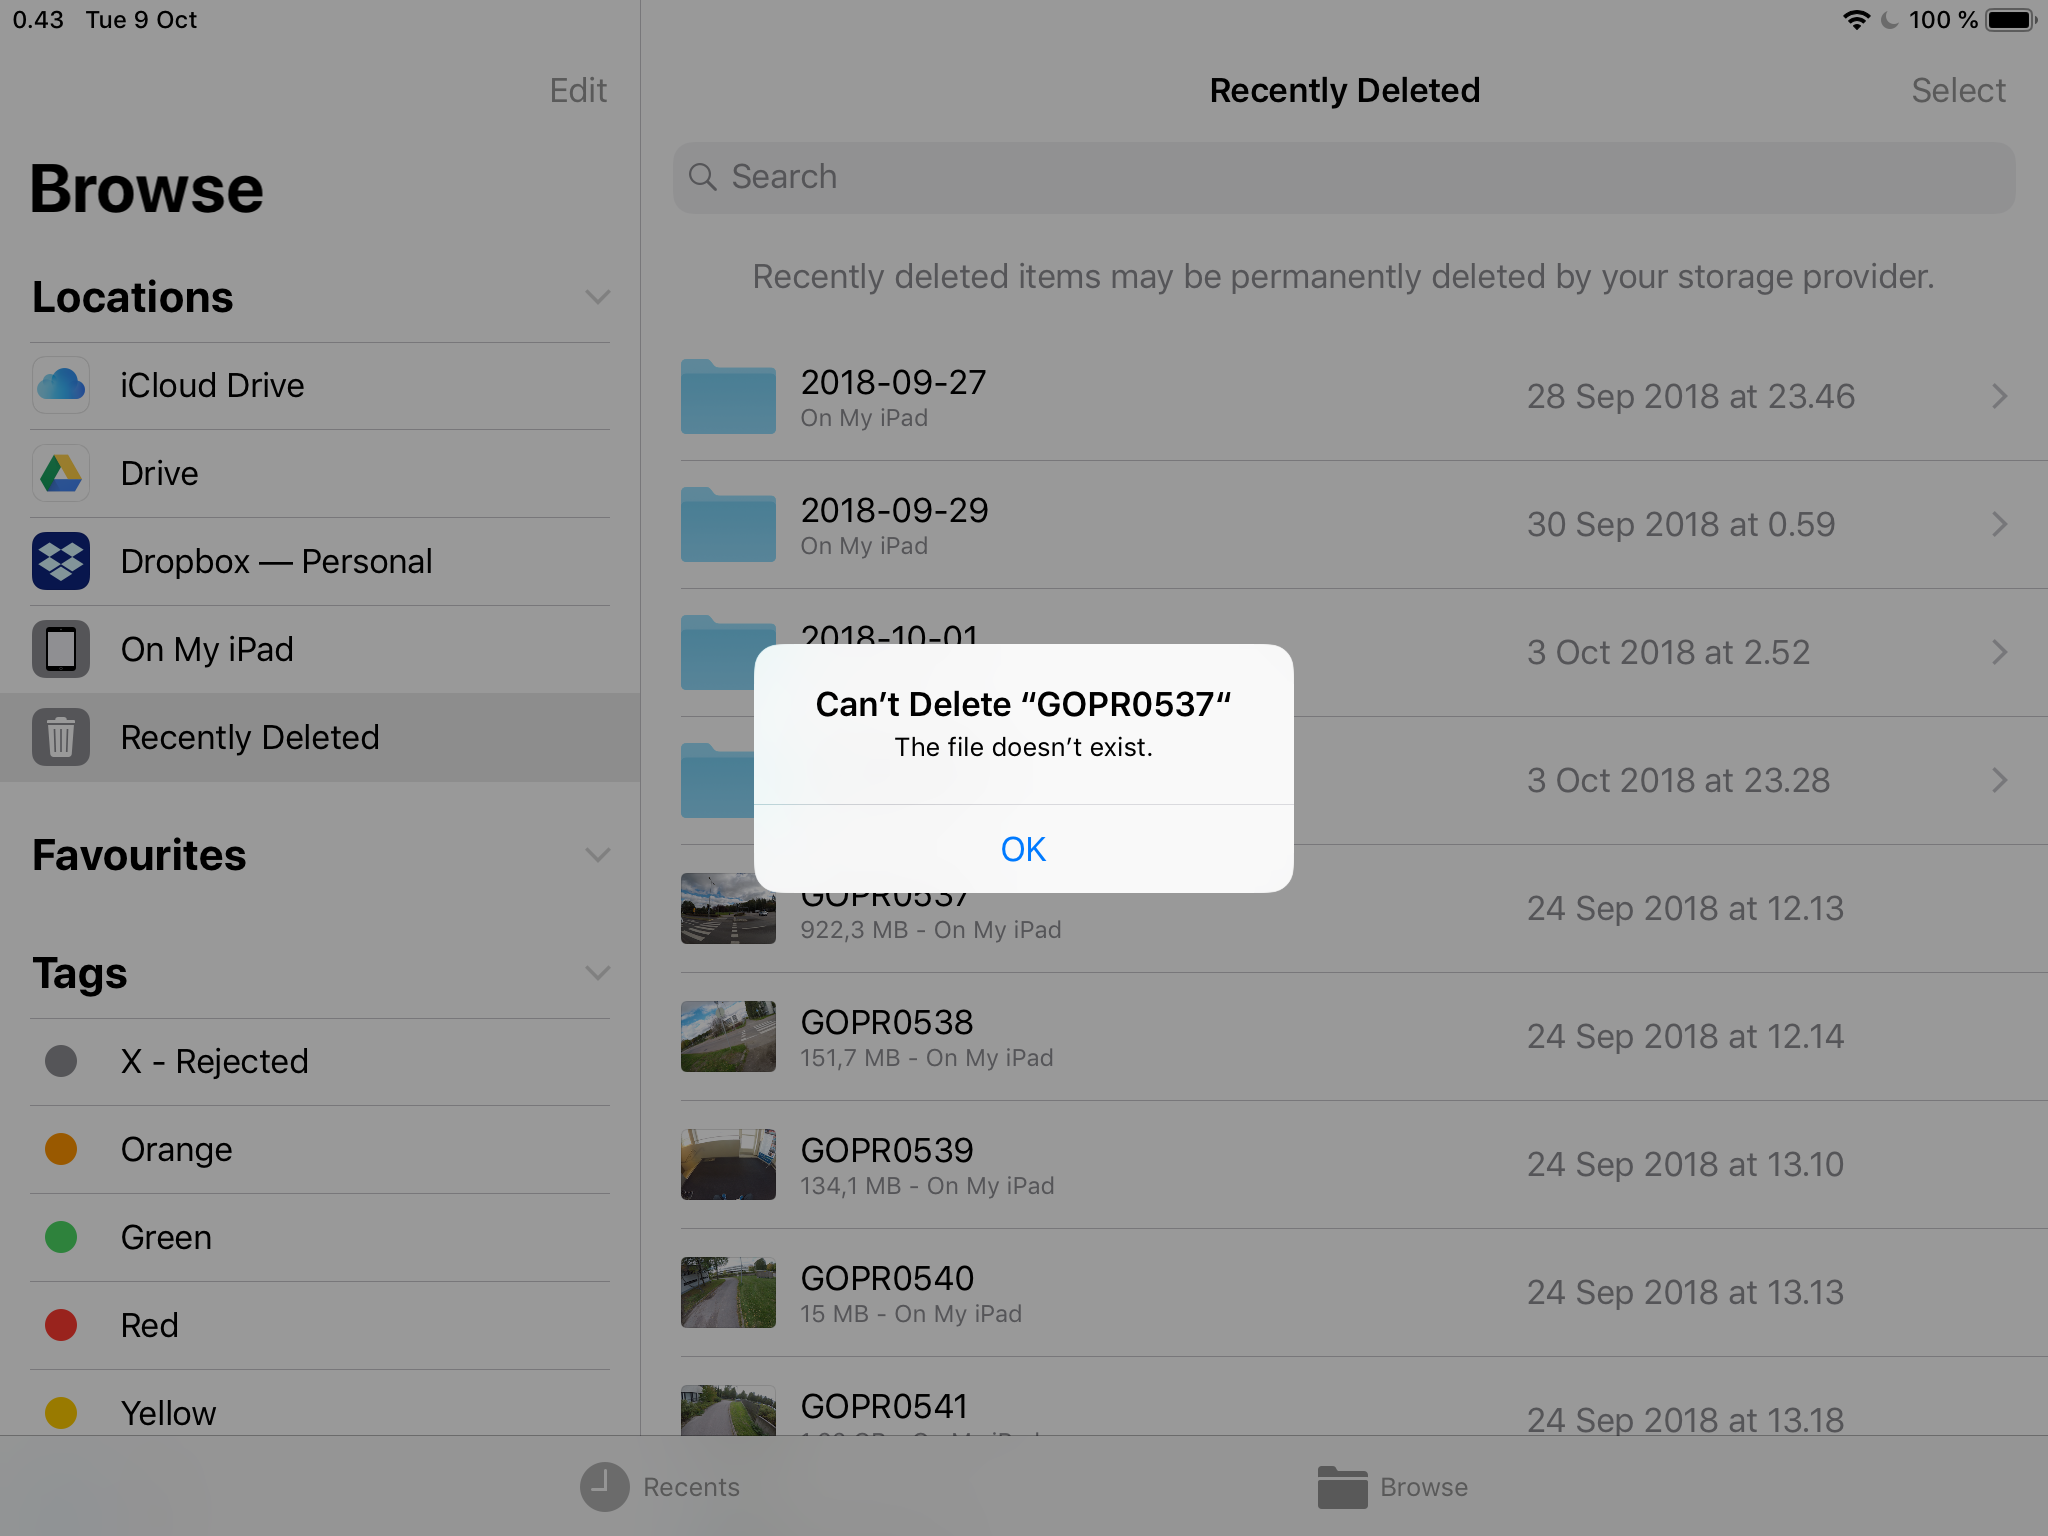Collapse the Favourites section
The width and height of the screenshot is (2048, 1536).
[597, 855]
